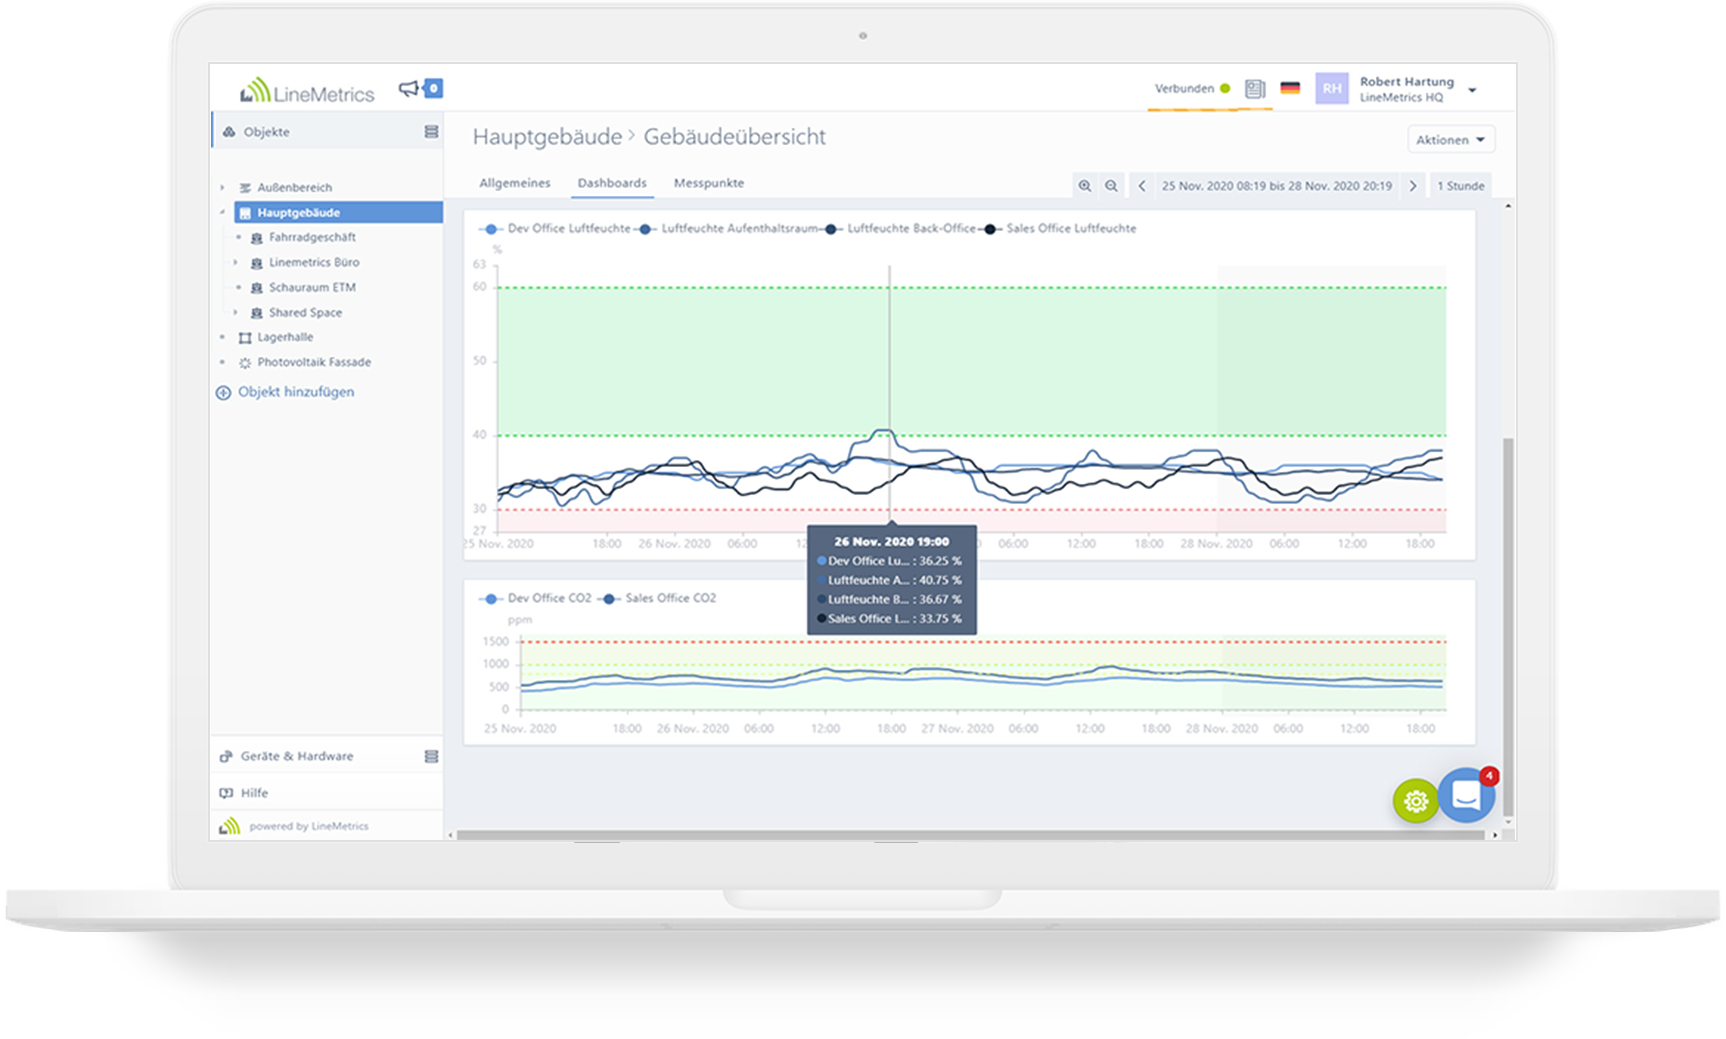Click the German flag language icon
The image size is (1726, 1039).
1290,88
